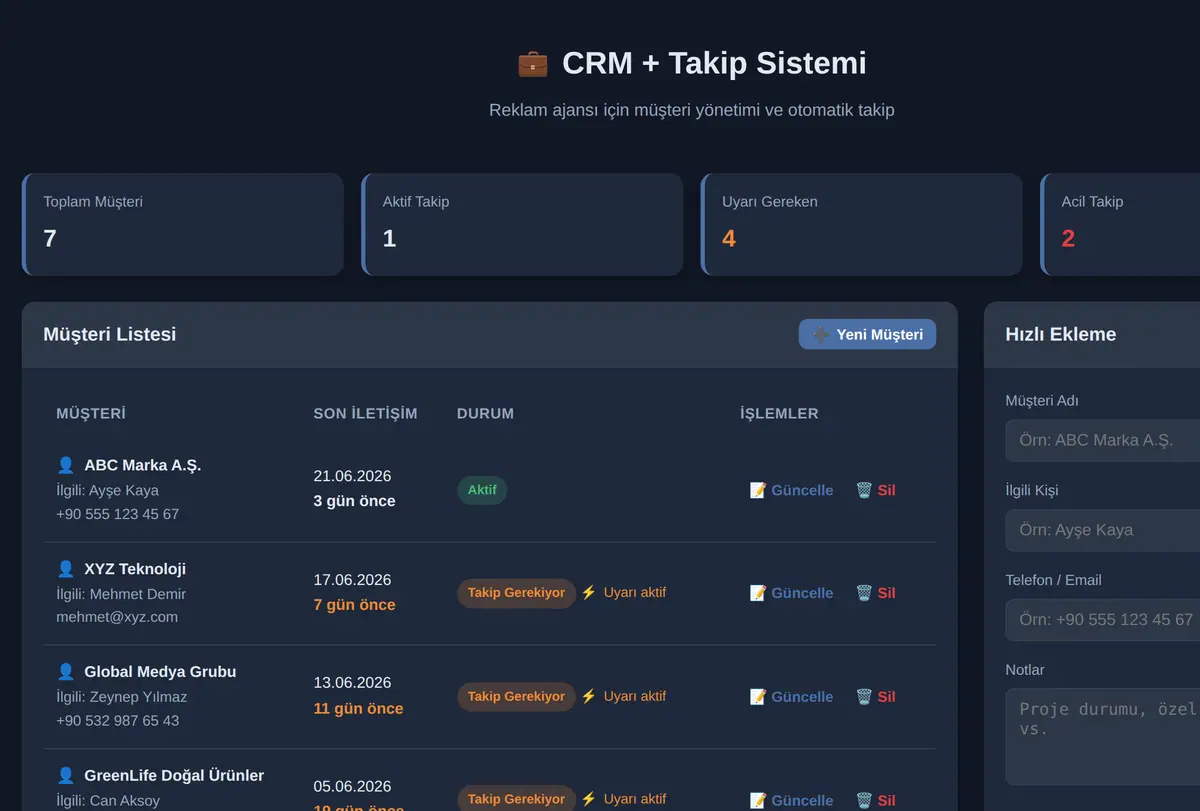Click Takip Gerekiyor badge for GreenLife
The height and width of the screenshot is (811, 1200).
516,799
